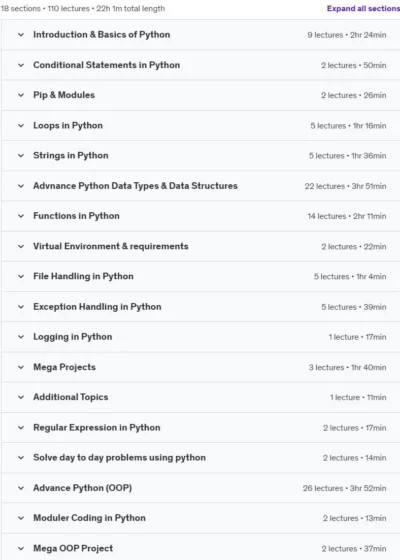This screenshot has height=560, width=400.
Task: Click chevron beside Pip & Modules
Action: point(21,95)
